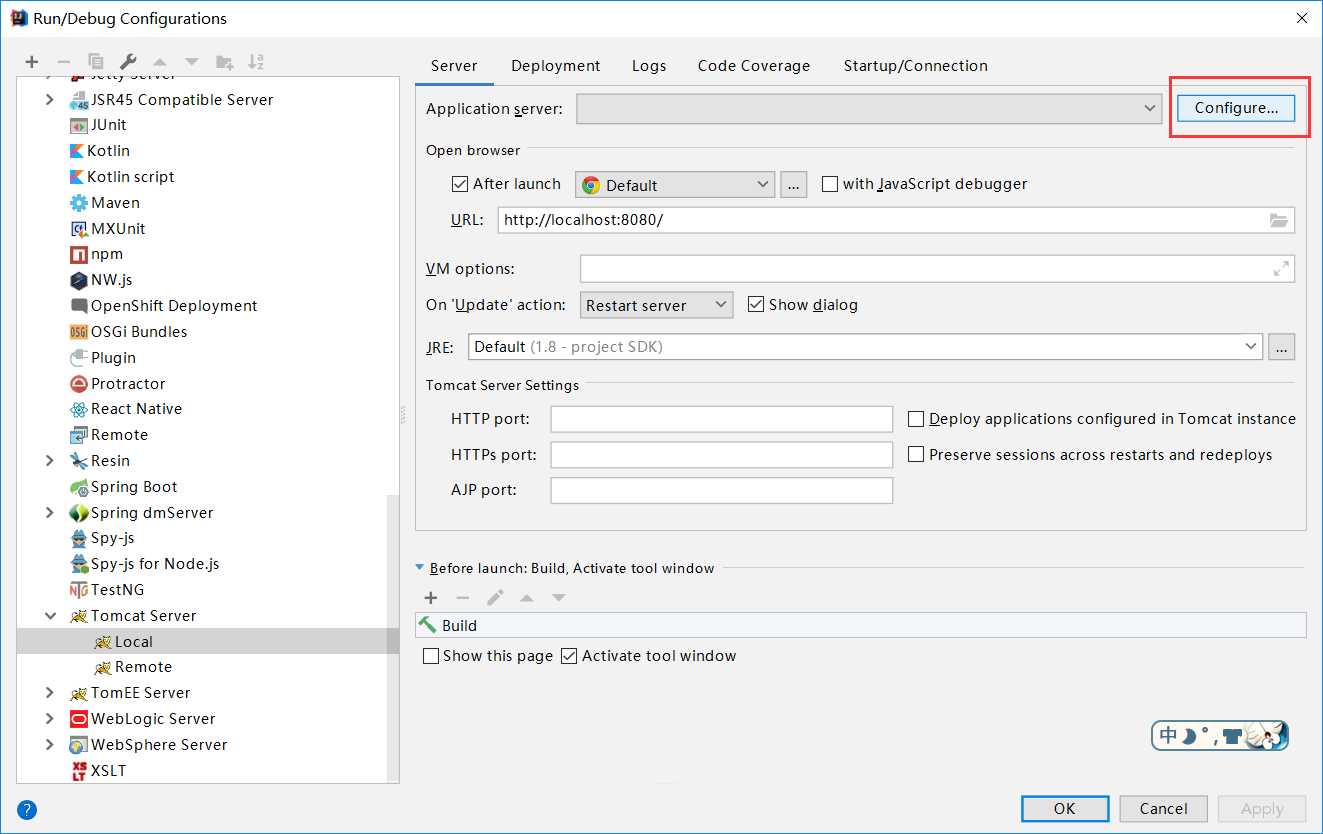Click the Edit Defaults wrench icon
Screen dimensions: 1323x834
(128, 62)
